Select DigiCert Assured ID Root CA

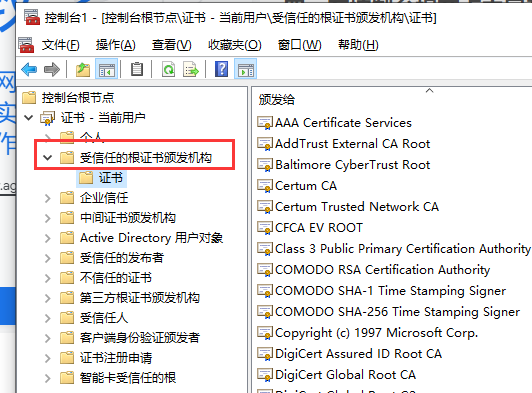pos(358,354)
